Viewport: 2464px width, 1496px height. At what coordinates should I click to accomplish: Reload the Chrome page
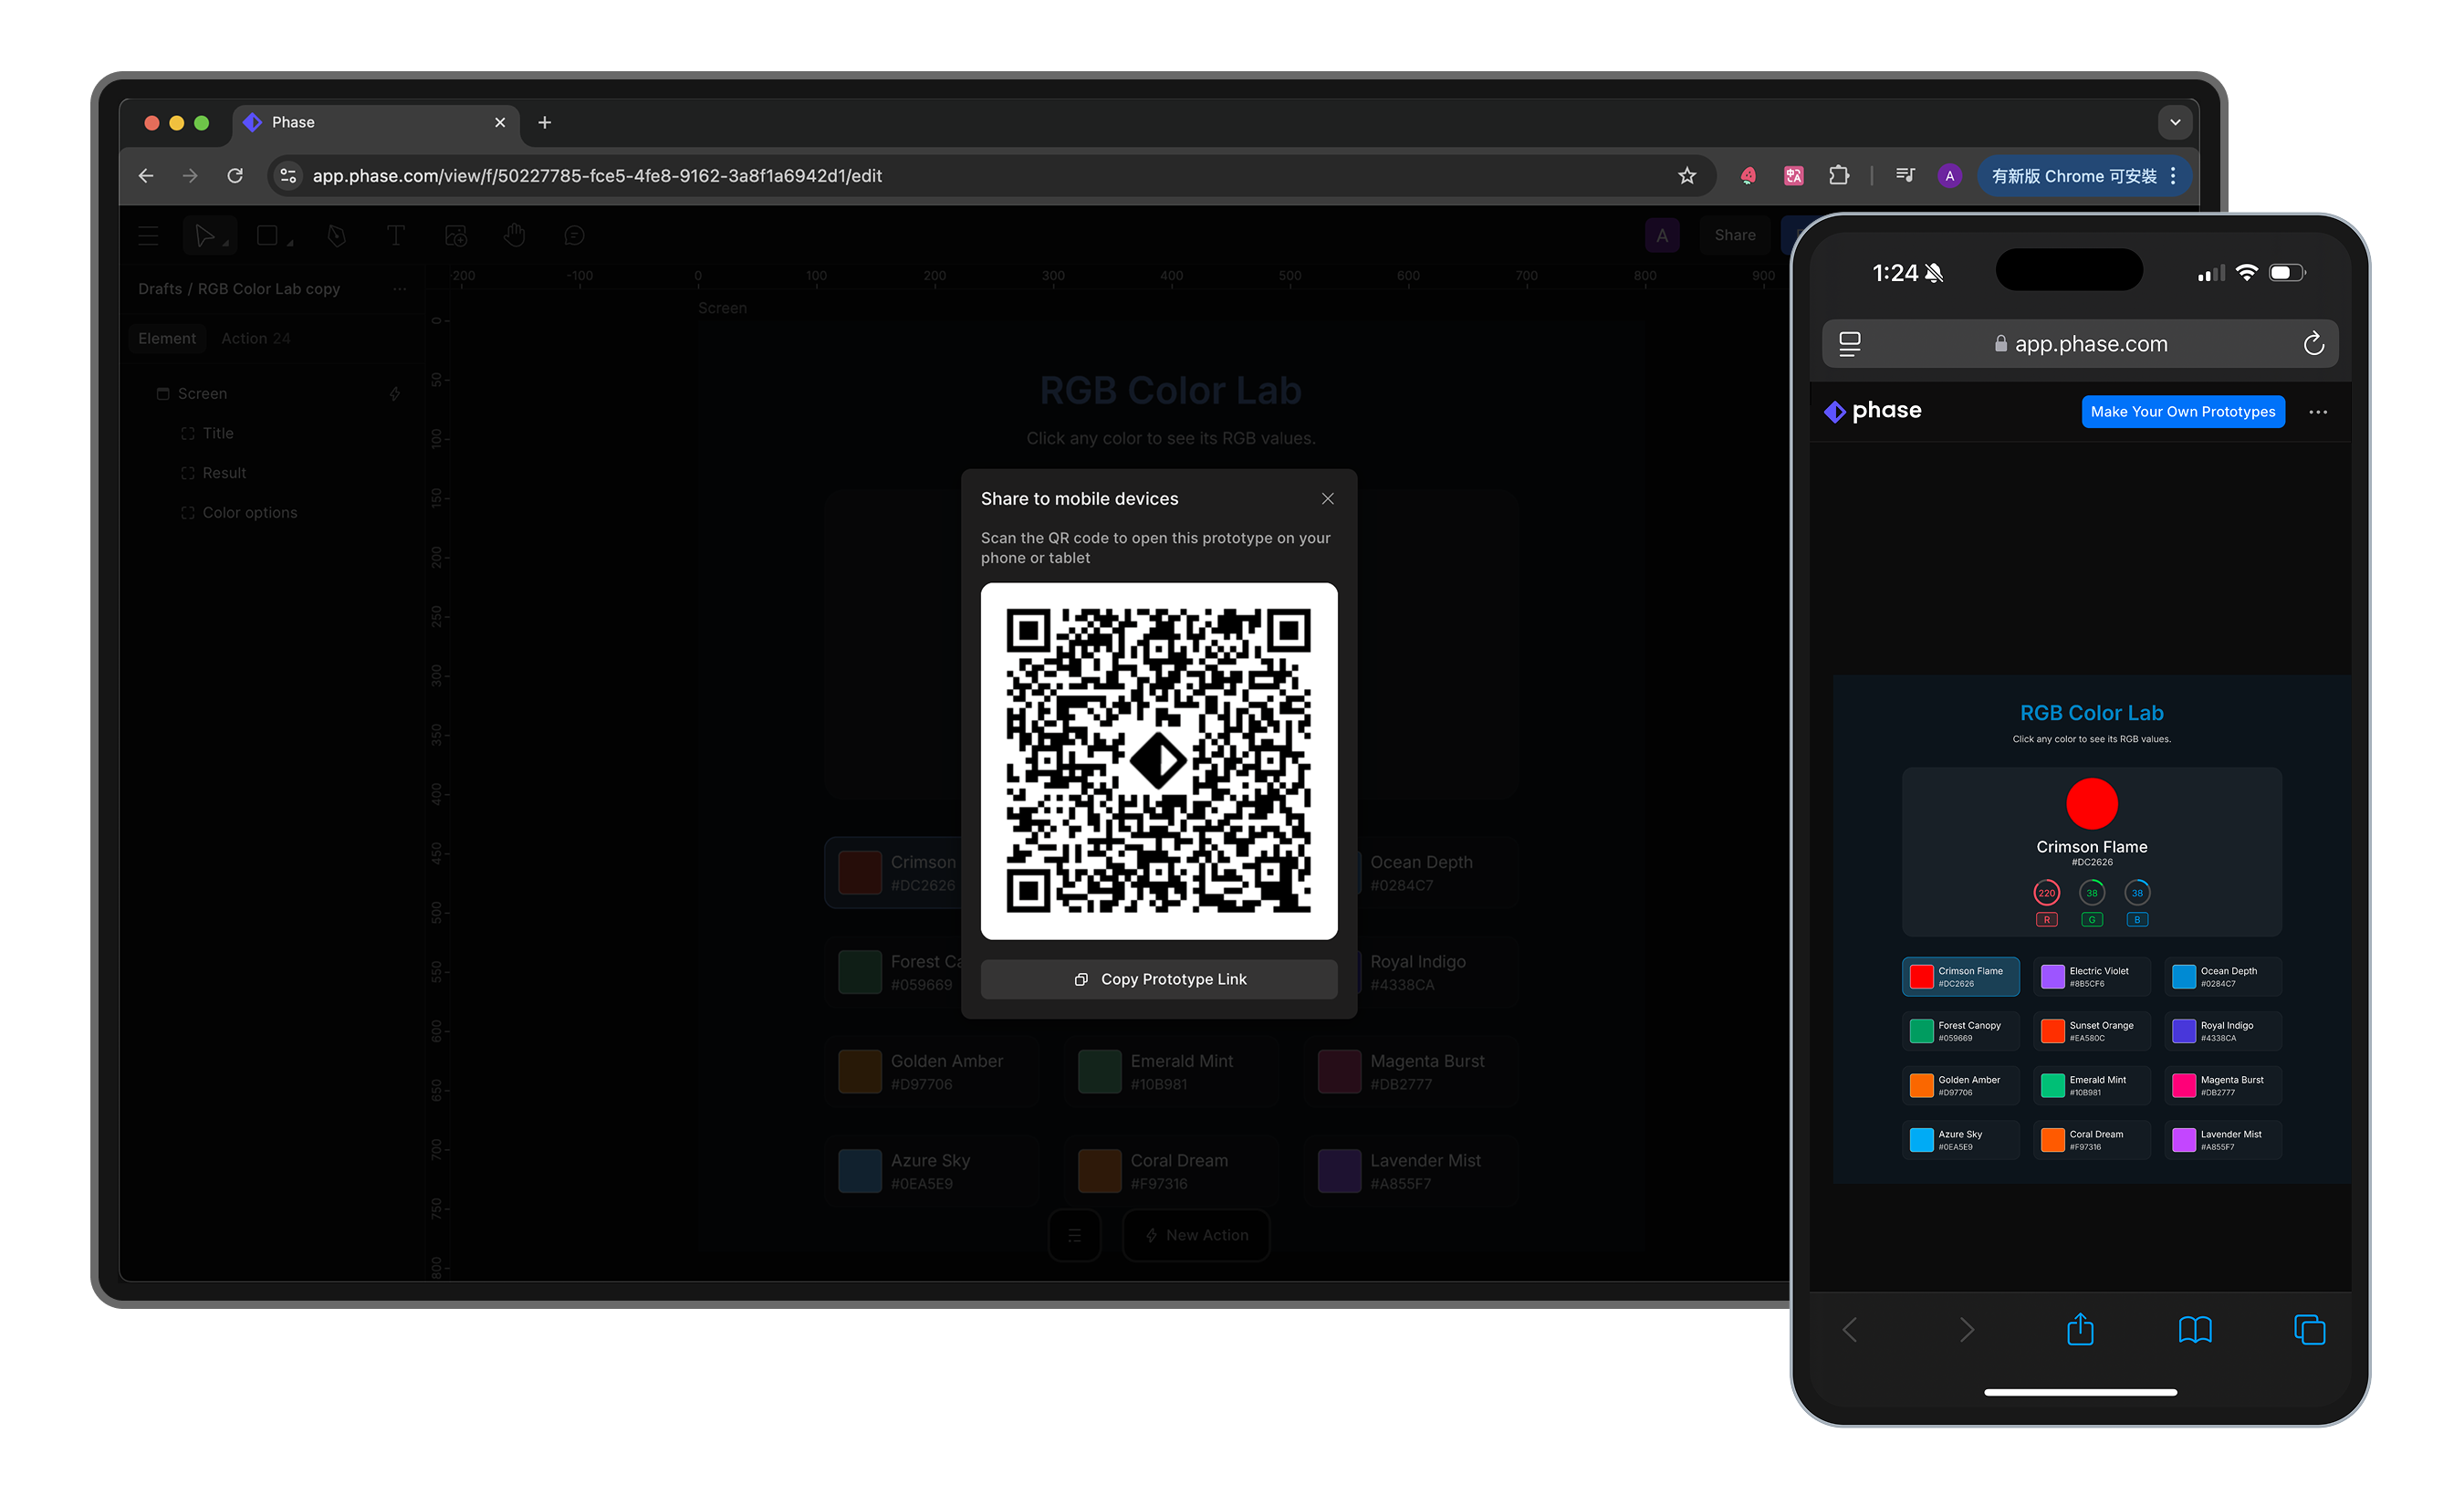[235, 176]
